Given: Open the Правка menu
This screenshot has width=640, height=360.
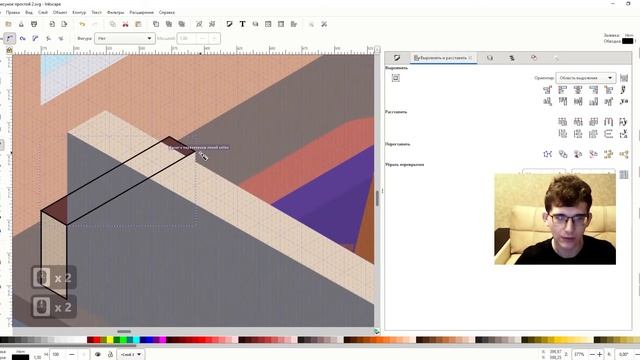Looking at the screenshot, I should point(13,13).
